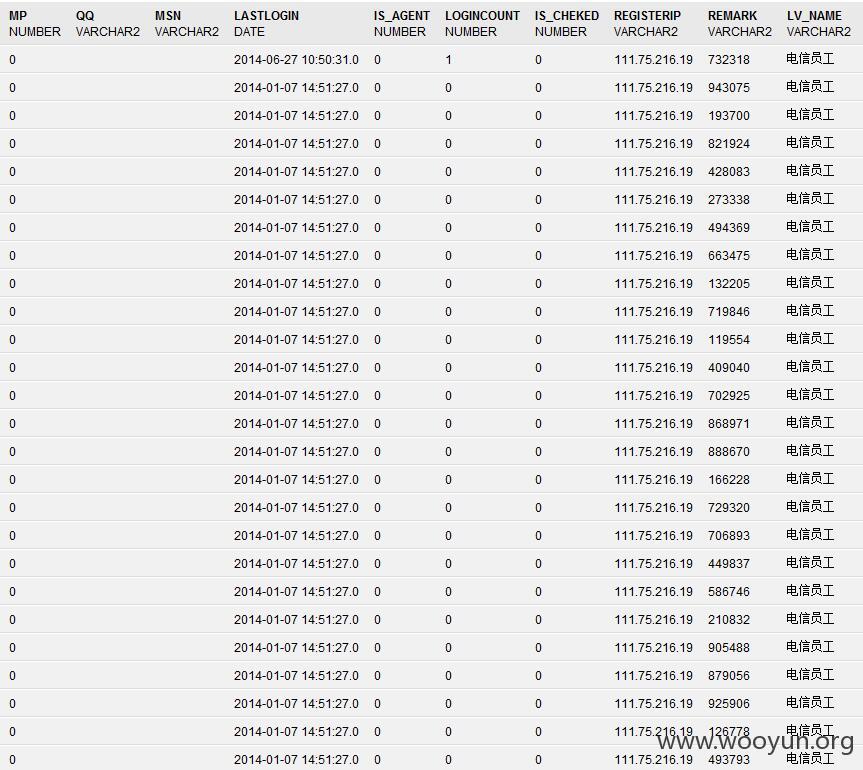Screen dimensions: 863x770
Task: Click the LASTLOGIN DATE column header
Action: (x=266, y=24)
